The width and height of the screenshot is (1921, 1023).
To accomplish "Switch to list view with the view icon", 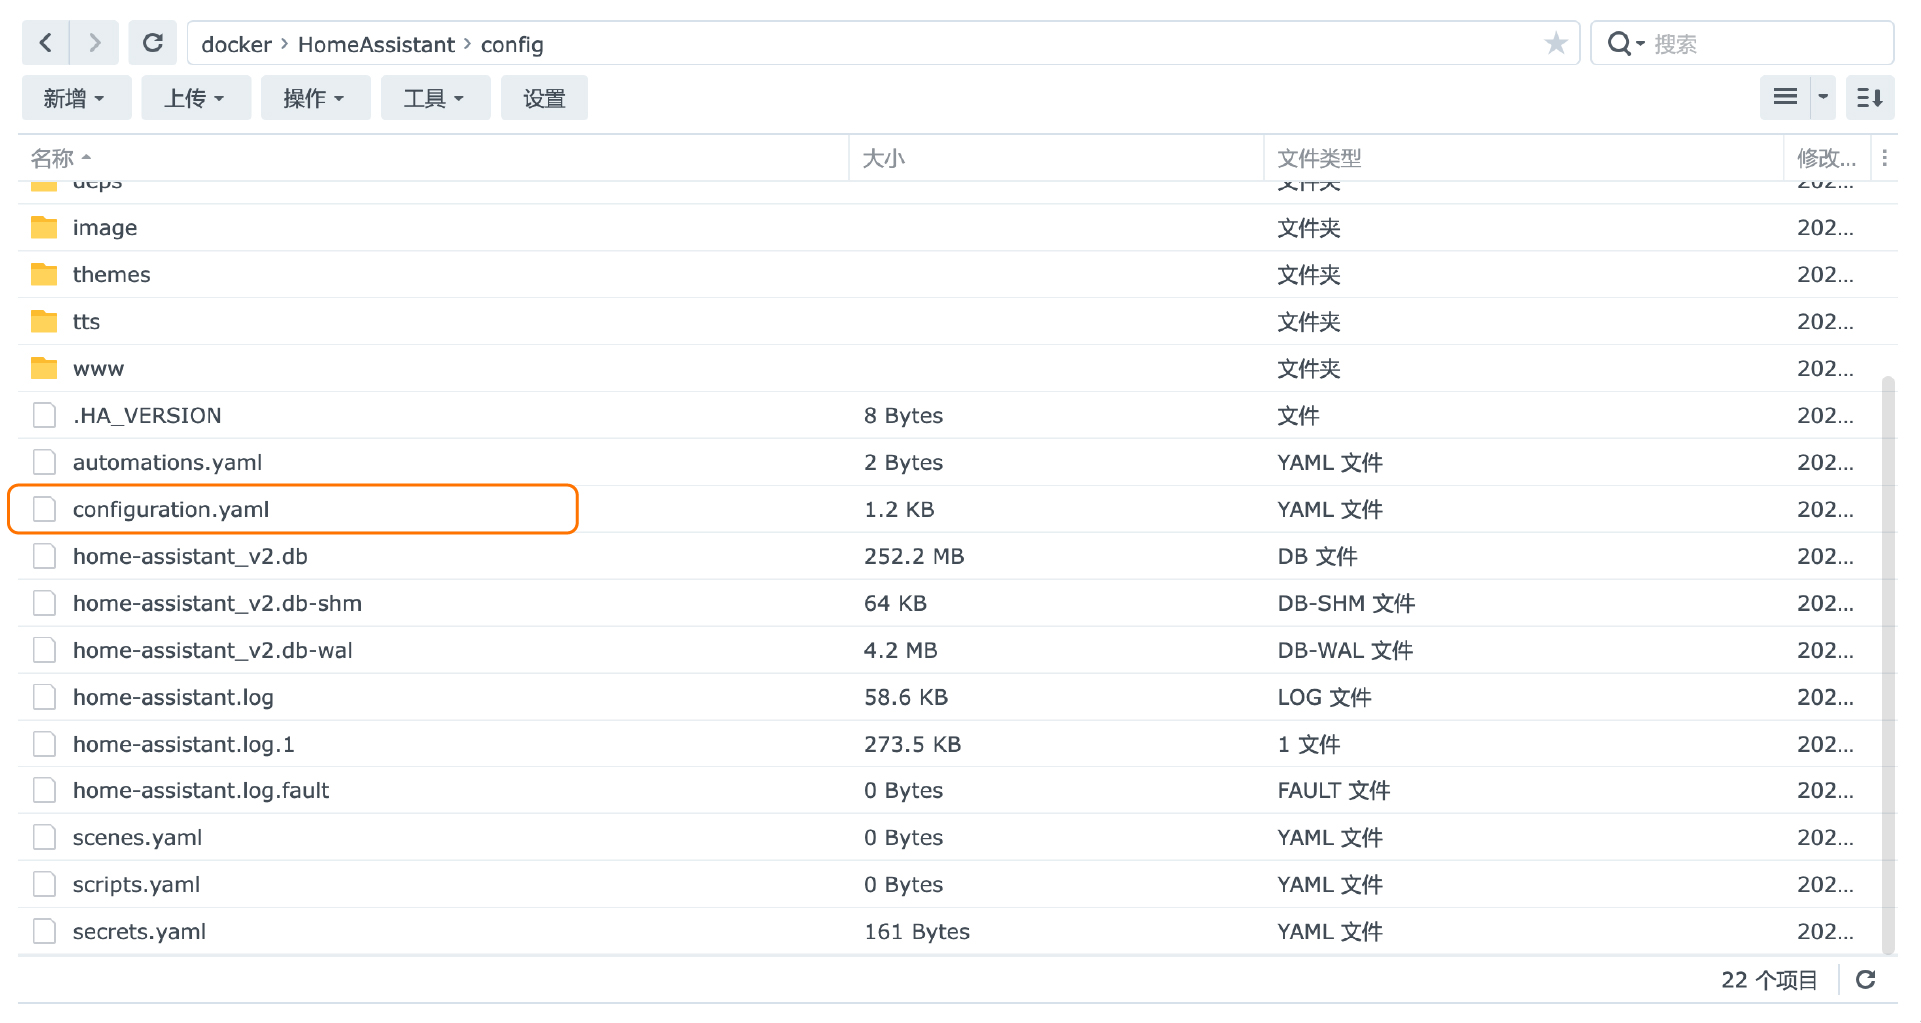I will 1785,97.
